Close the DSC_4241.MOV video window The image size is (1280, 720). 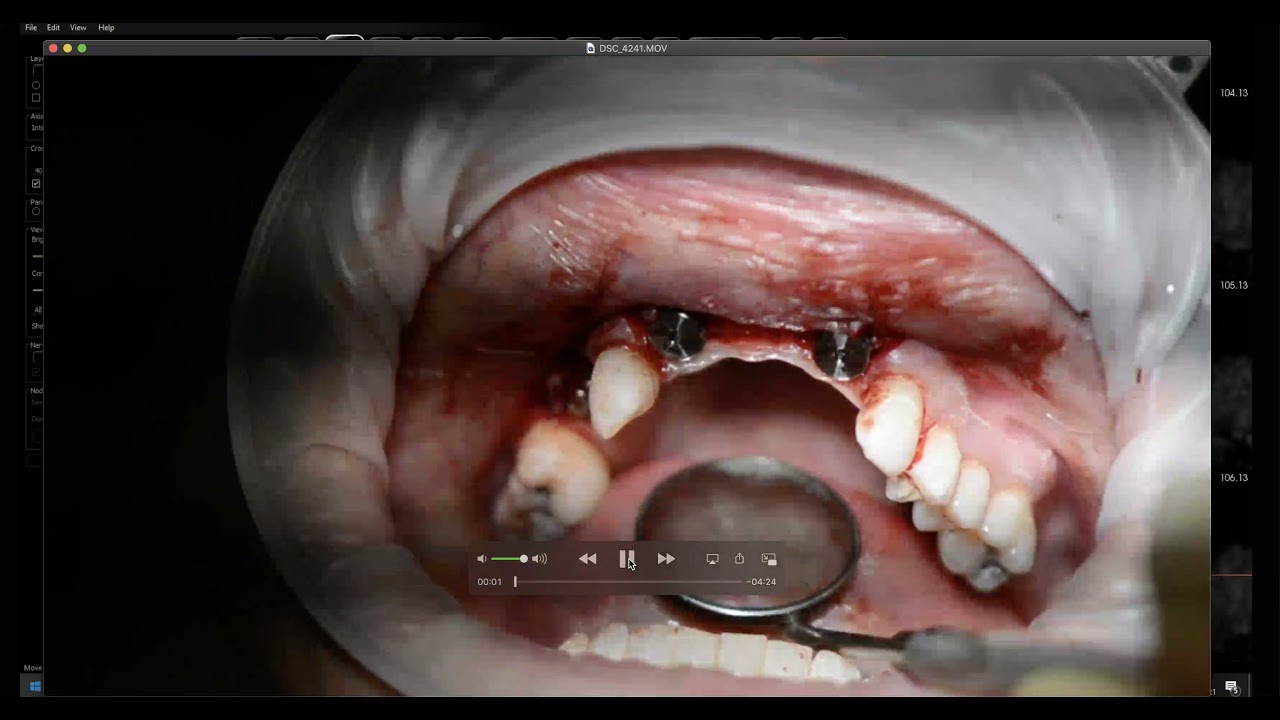pos(53,48)
